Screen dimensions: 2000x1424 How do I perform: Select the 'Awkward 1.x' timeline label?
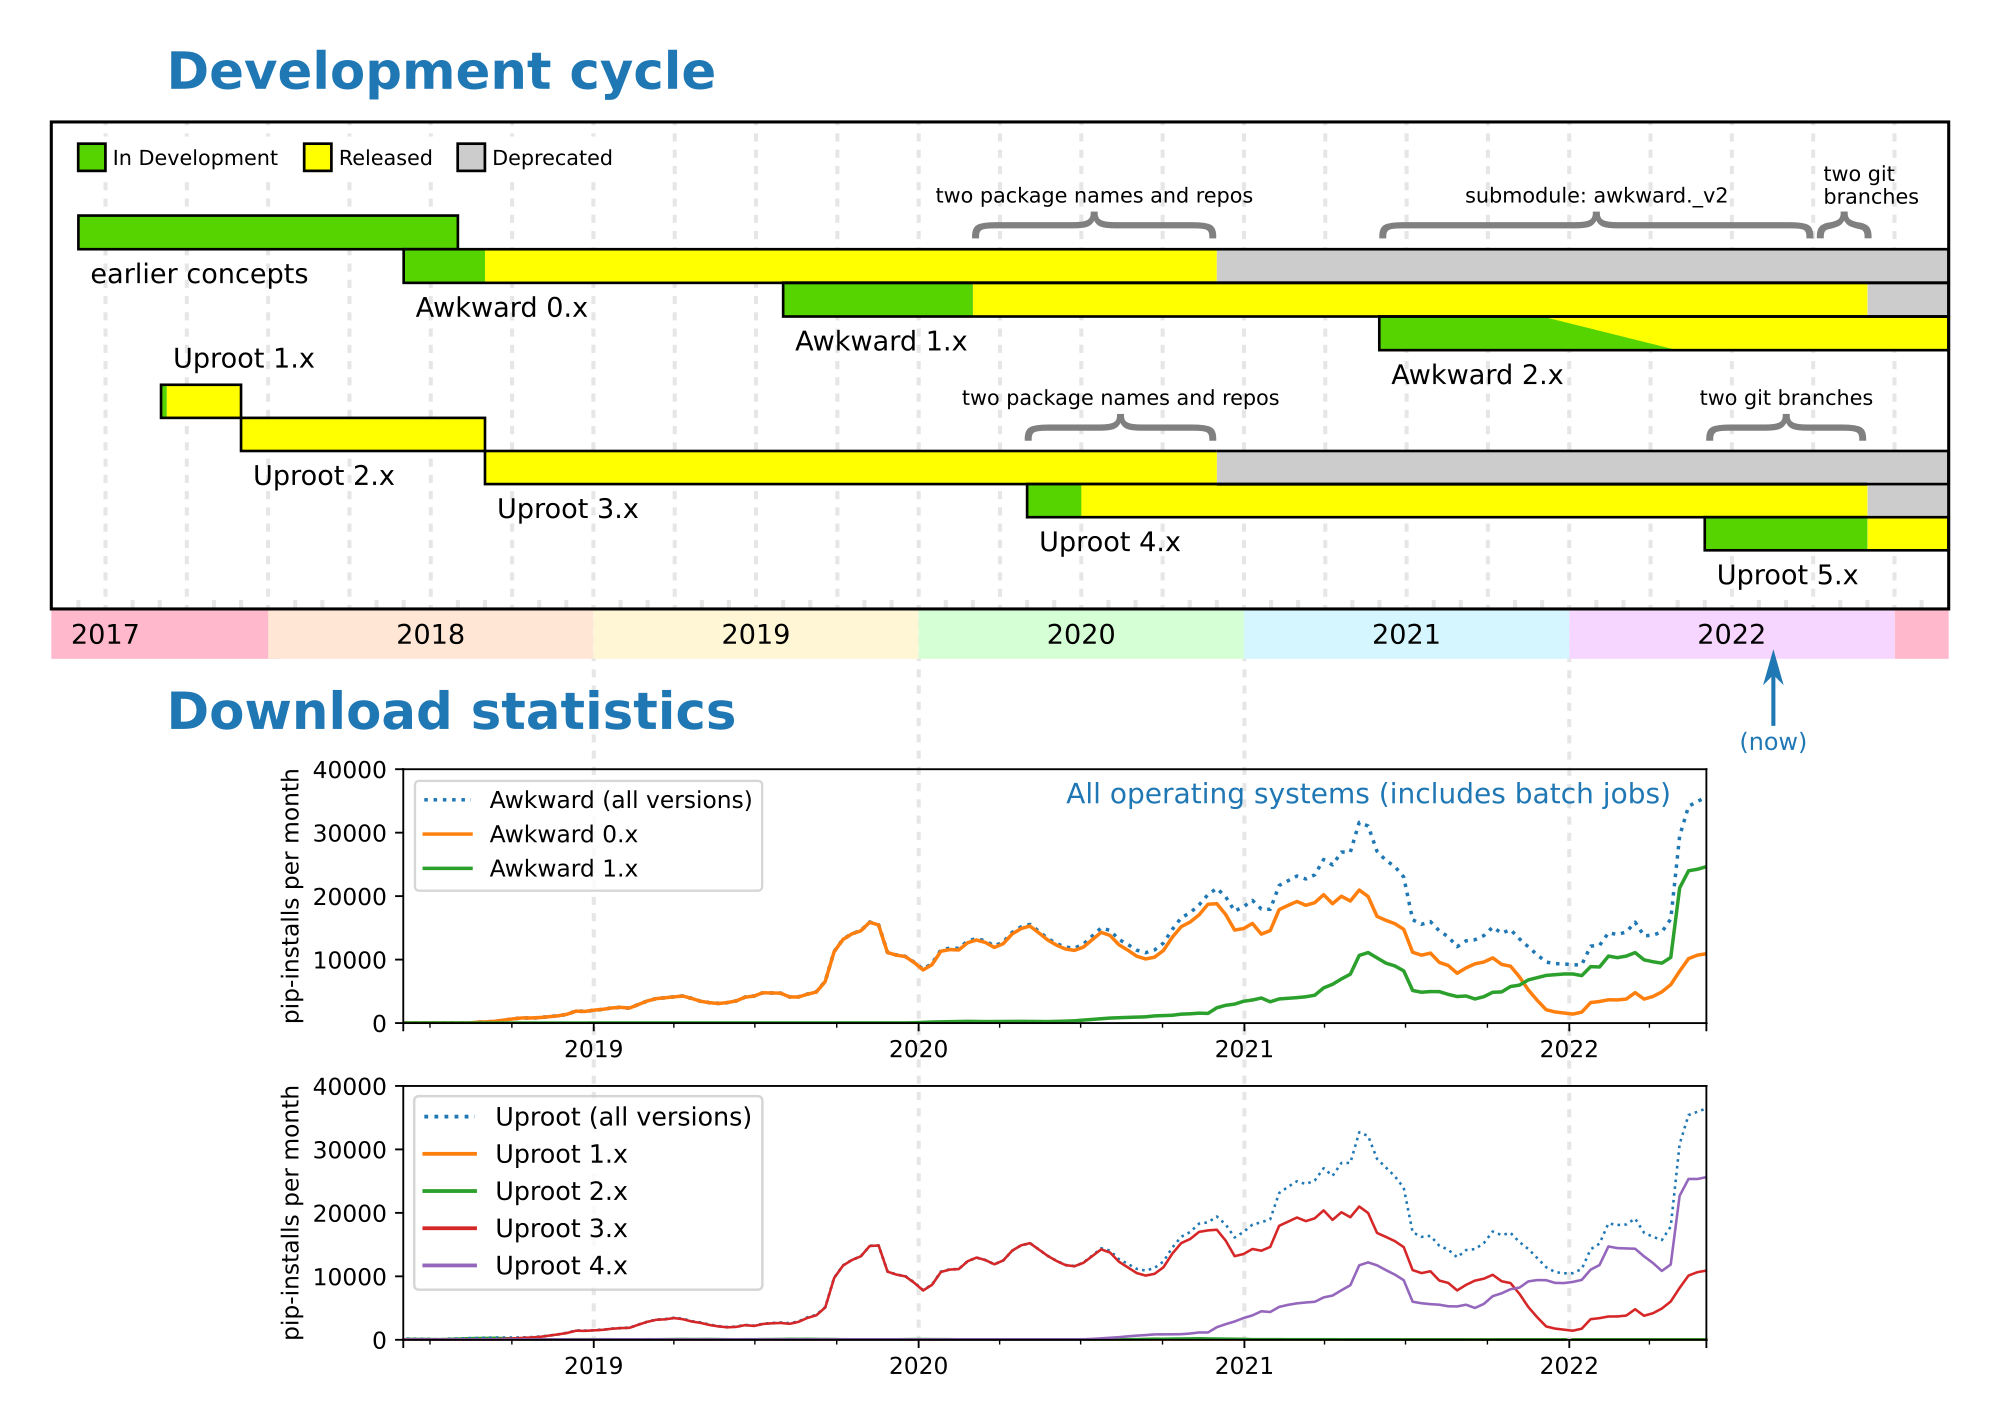coord(881,342)
